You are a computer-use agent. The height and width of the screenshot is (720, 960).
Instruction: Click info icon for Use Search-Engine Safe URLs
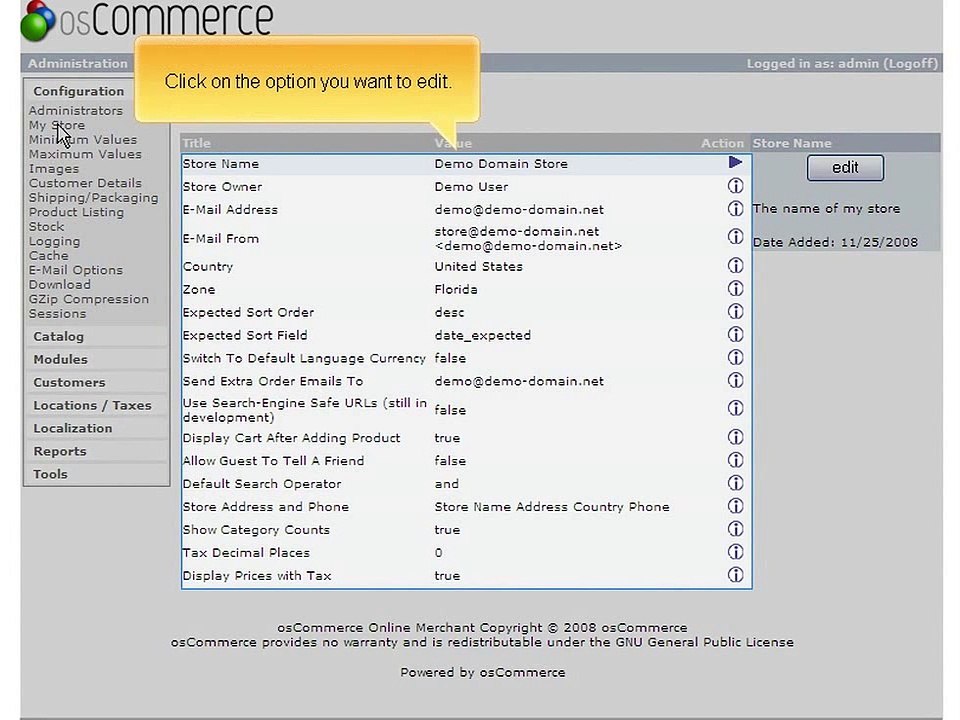point(735,408)
